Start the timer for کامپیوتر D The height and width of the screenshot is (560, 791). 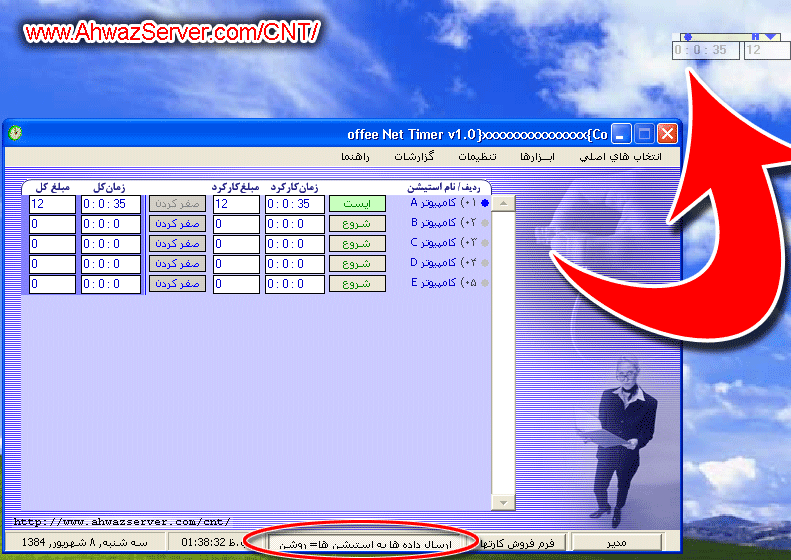(357, 263)
